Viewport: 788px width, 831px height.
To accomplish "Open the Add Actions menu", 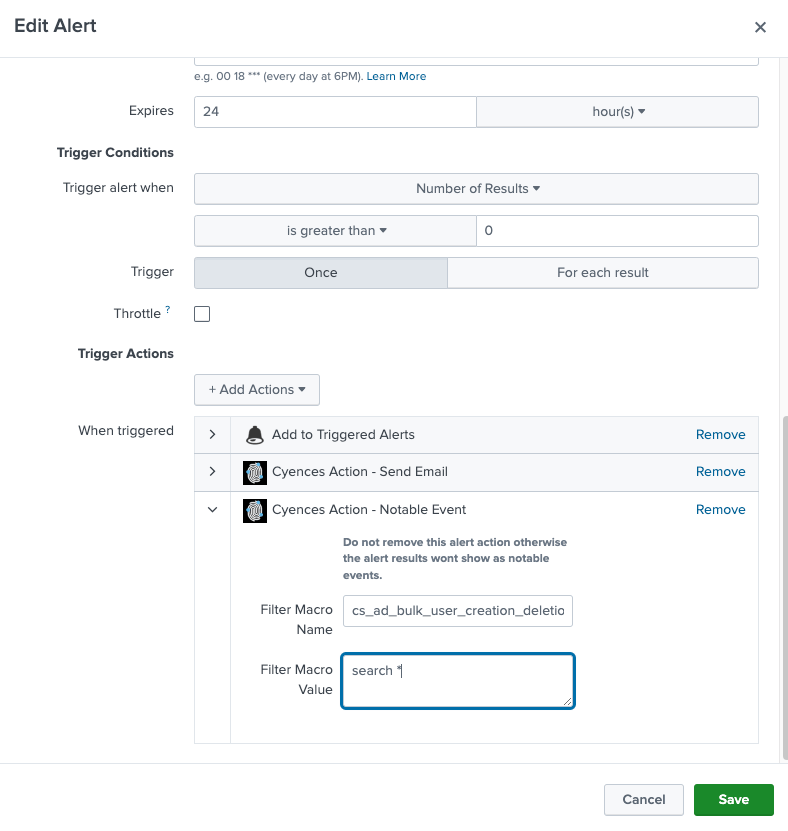I will point(256,389).
